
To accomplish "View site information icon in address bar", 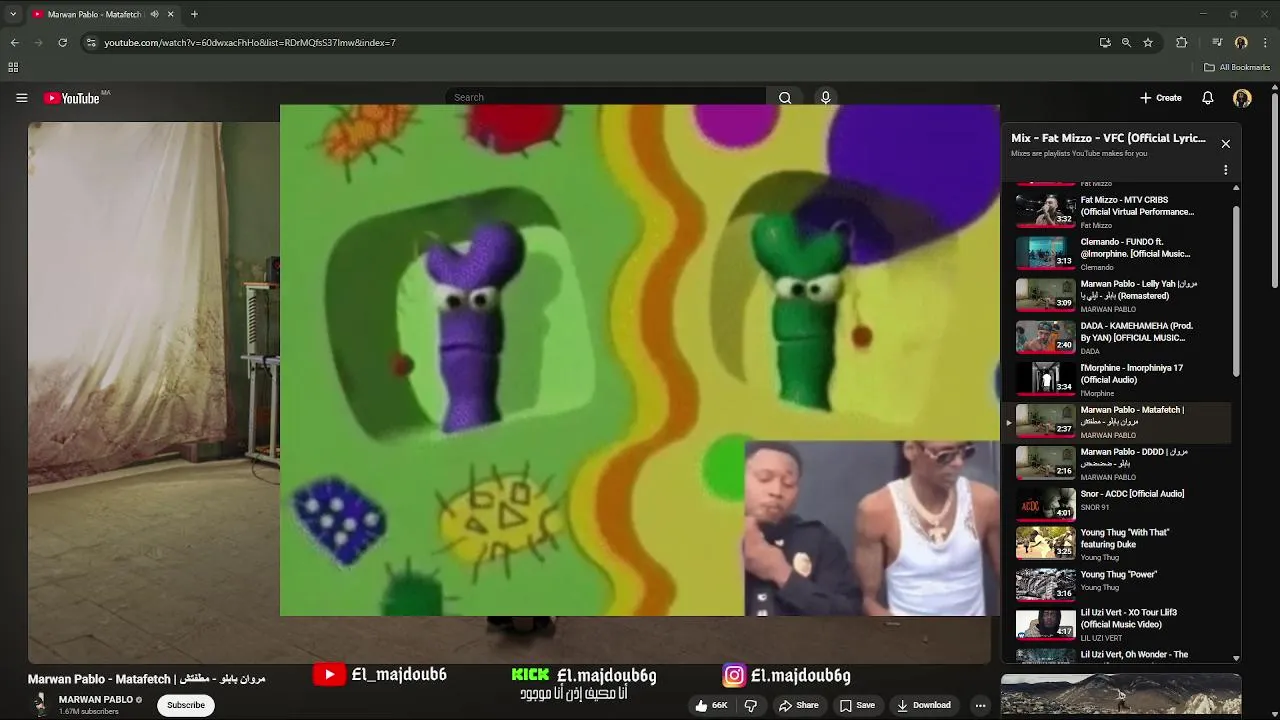I will [x=91, y=43].
